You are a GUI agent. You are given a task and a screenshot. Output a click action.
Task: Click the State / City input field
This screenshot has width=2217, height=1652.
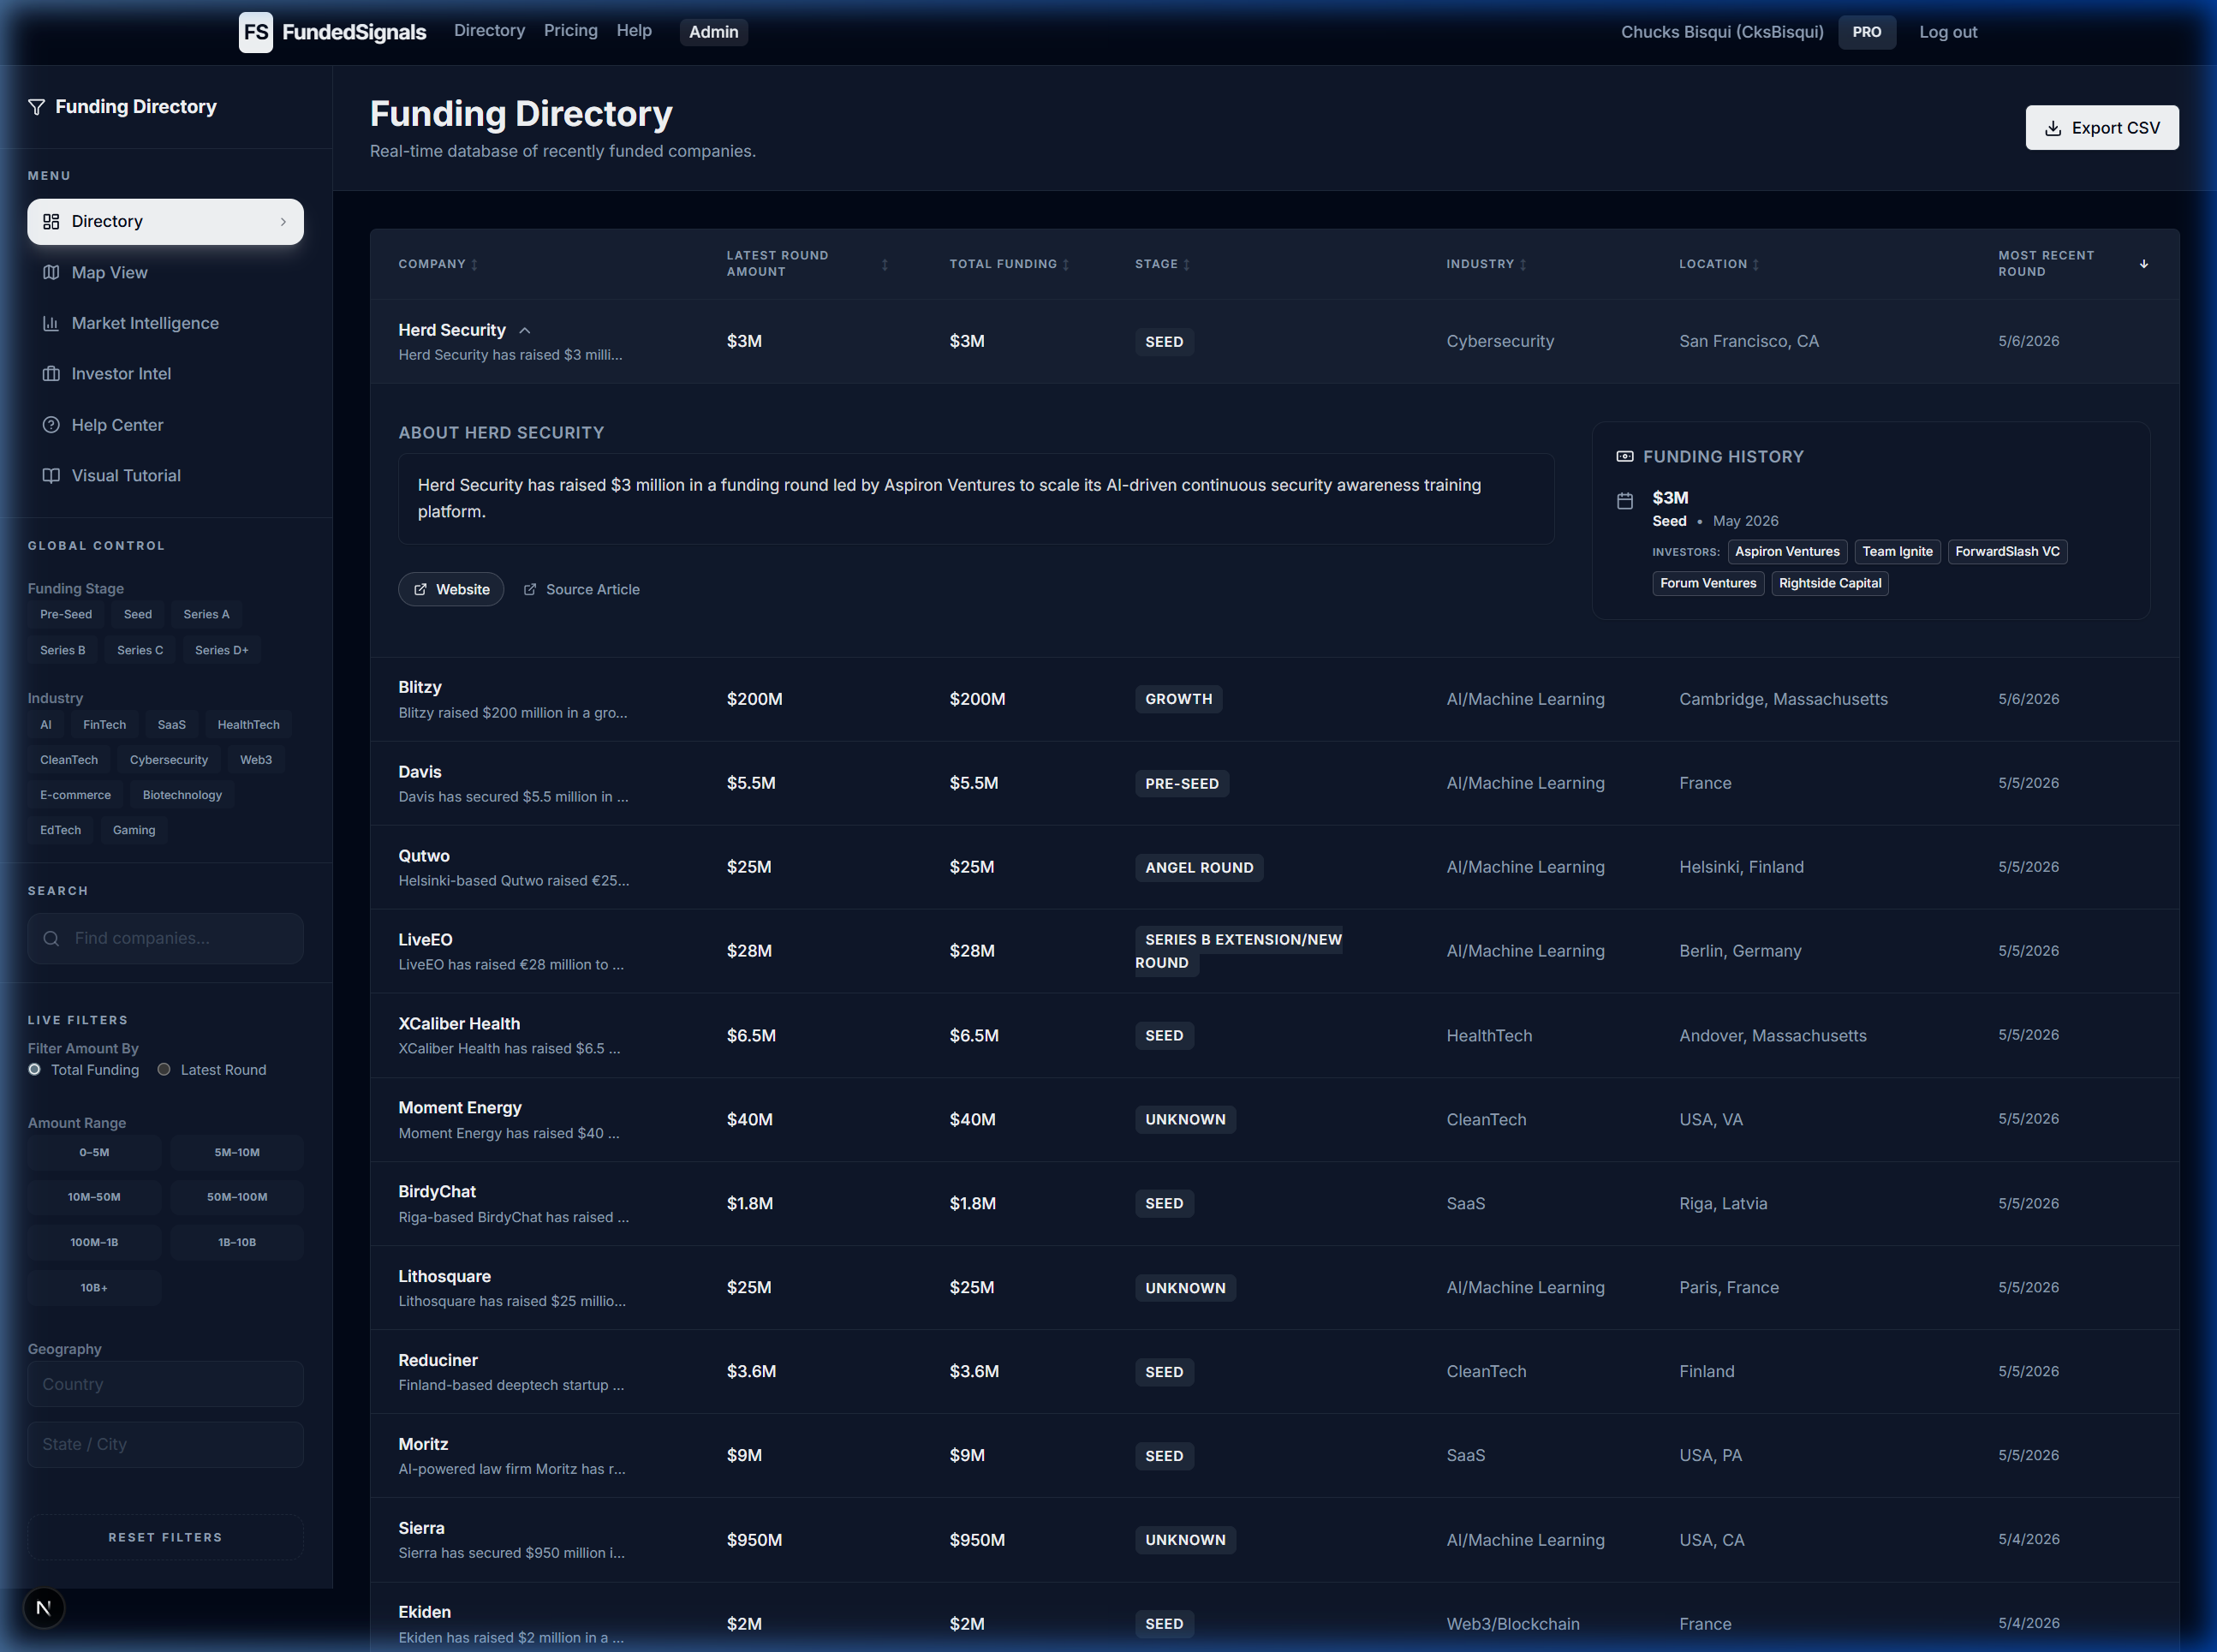[x=165, y=1444]
